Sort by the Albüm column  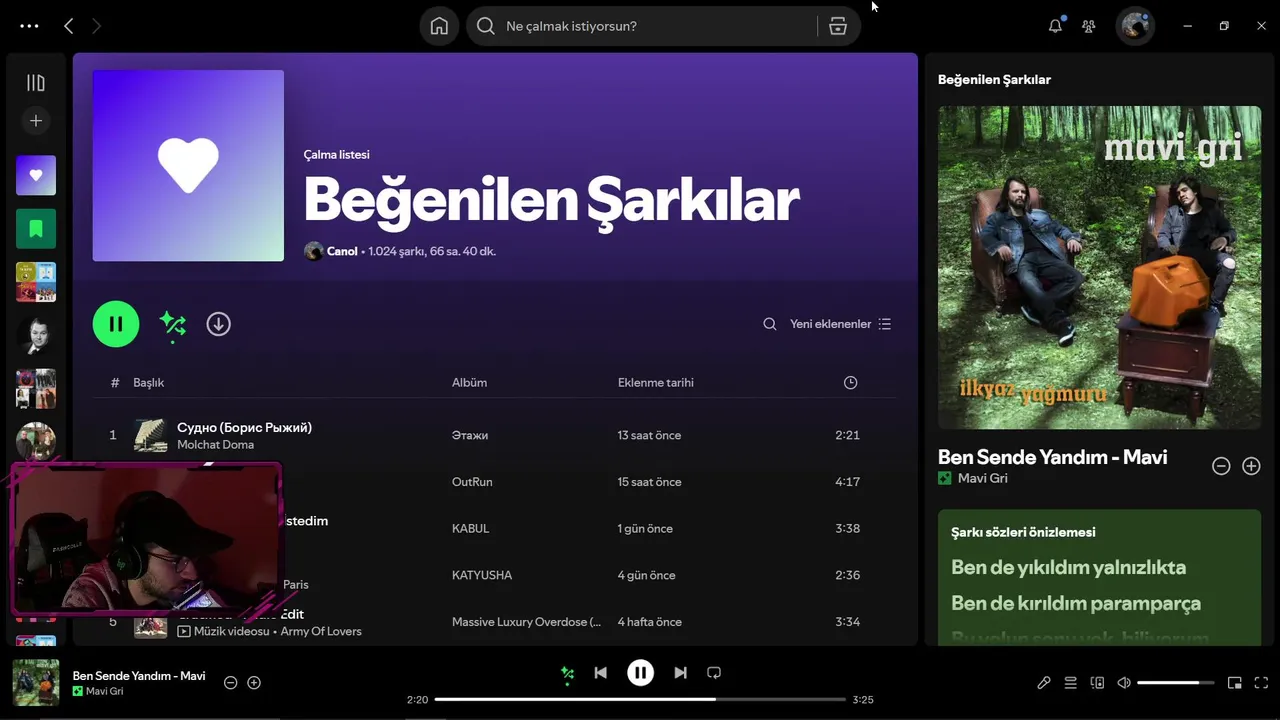tap(469, 382)
